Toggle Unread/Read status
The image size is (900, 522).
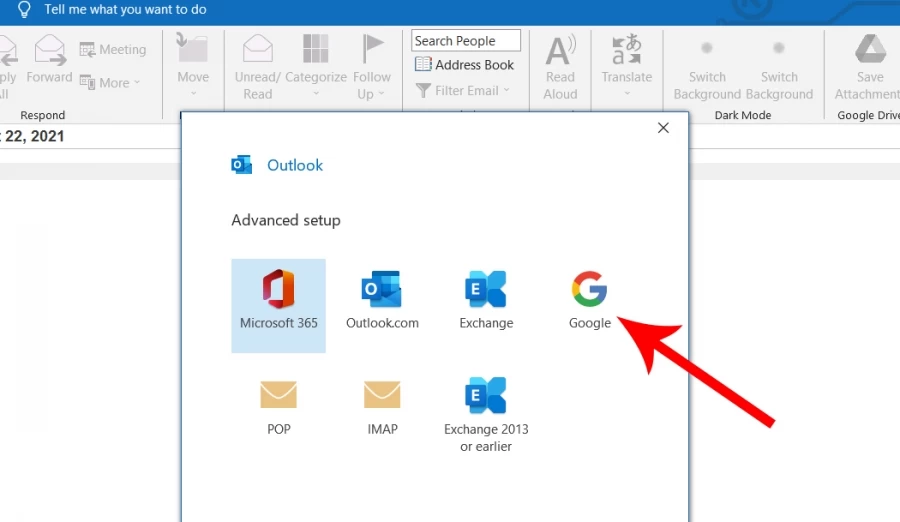click(258, 67)
